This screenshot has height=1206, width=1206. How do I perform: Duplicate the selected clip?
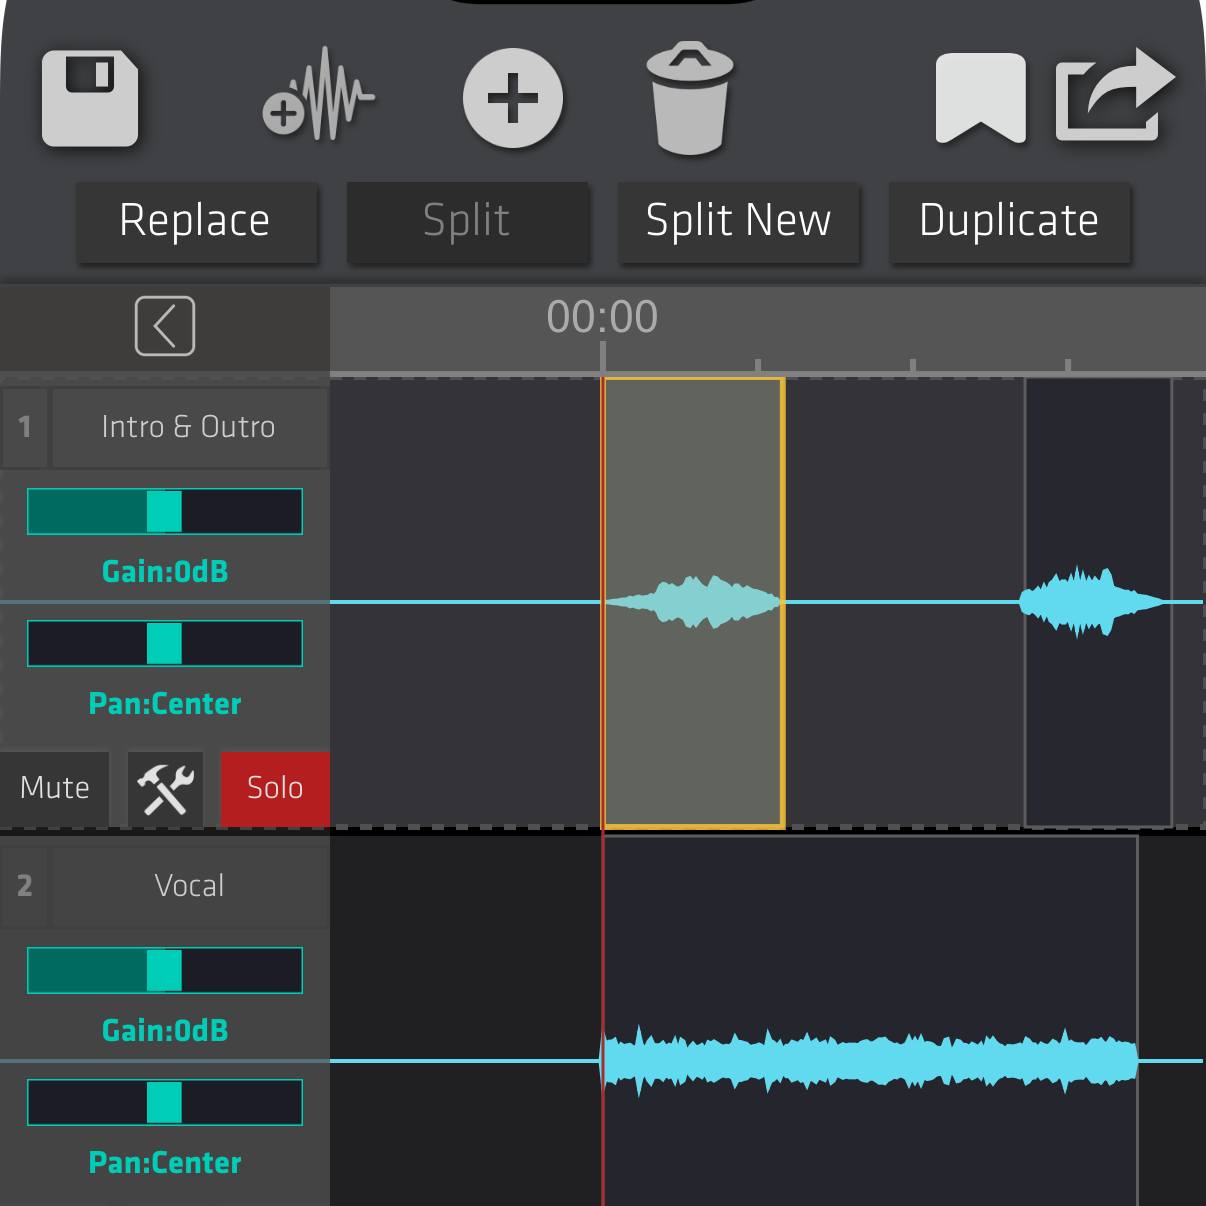pyautogui.click(x=1010, y=221)
